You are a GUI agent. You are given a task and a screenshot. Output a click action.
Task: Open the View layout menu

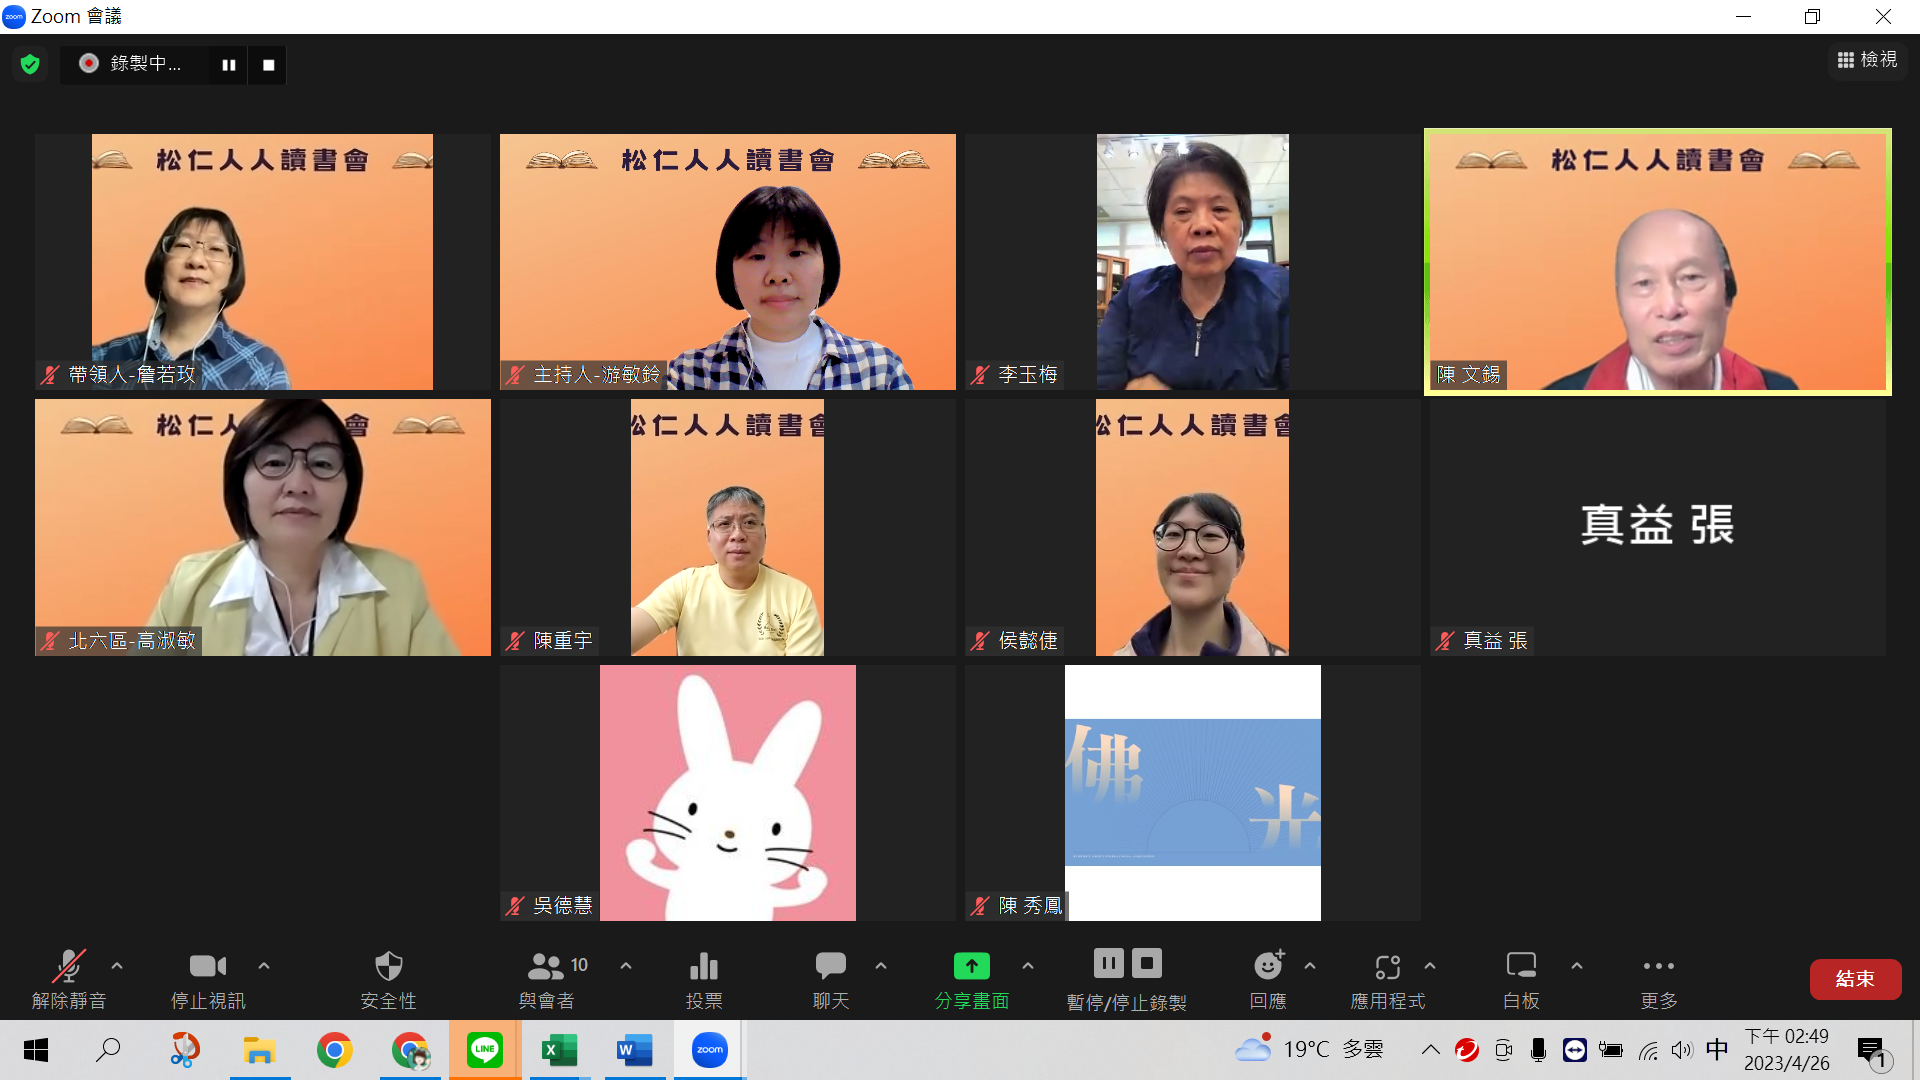[1867, 60]
